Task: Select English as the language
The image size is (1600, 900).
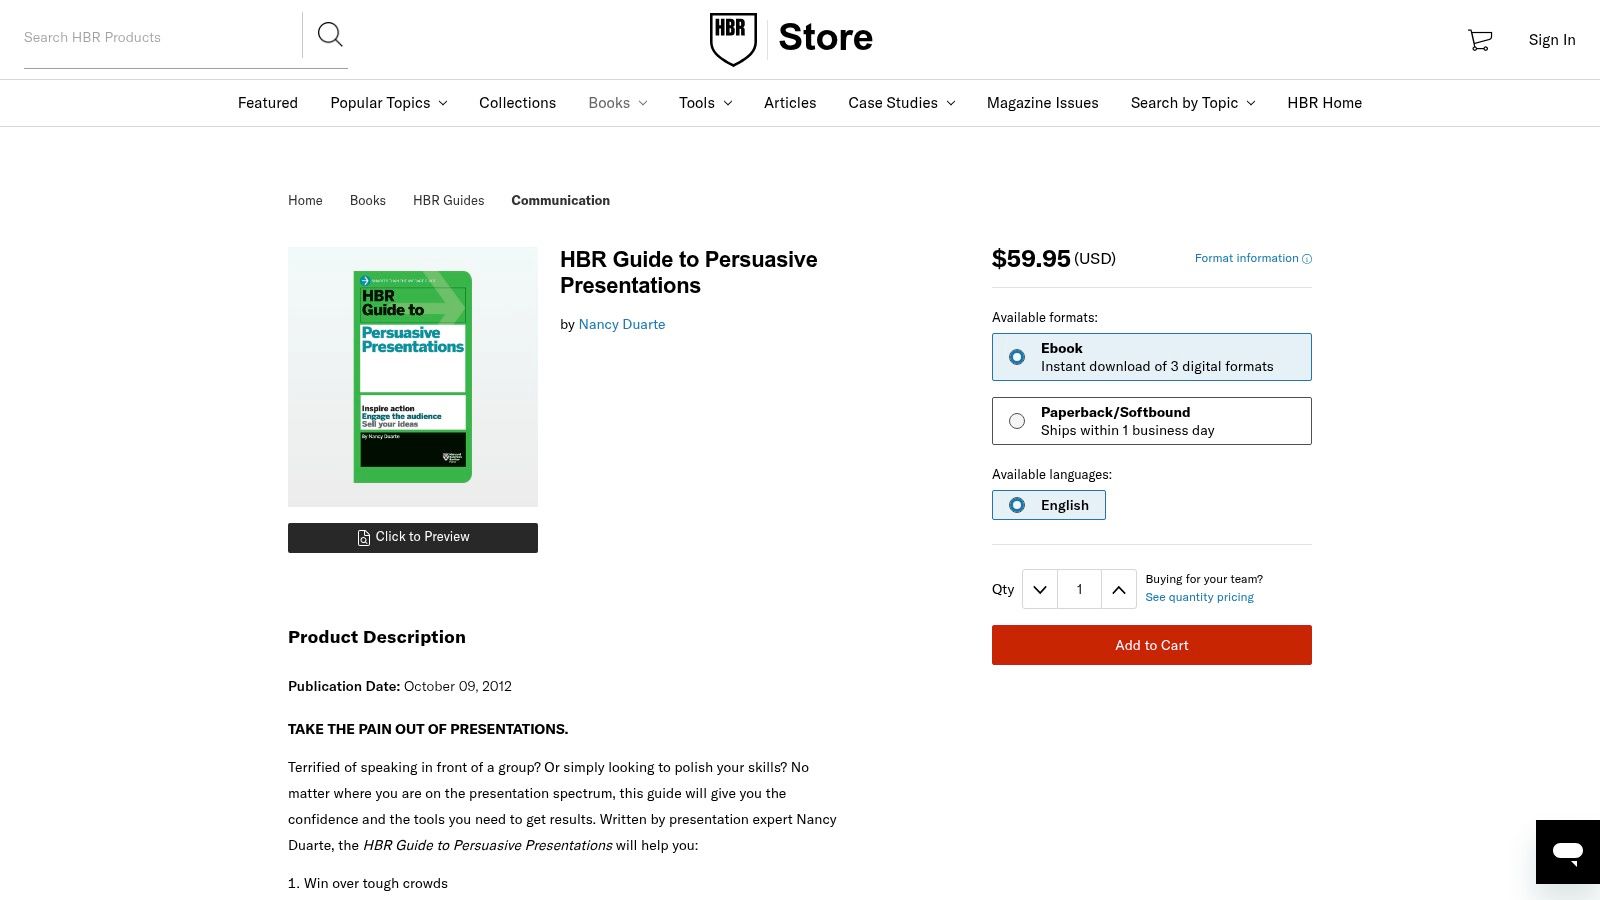Action: coord(1017,505)
